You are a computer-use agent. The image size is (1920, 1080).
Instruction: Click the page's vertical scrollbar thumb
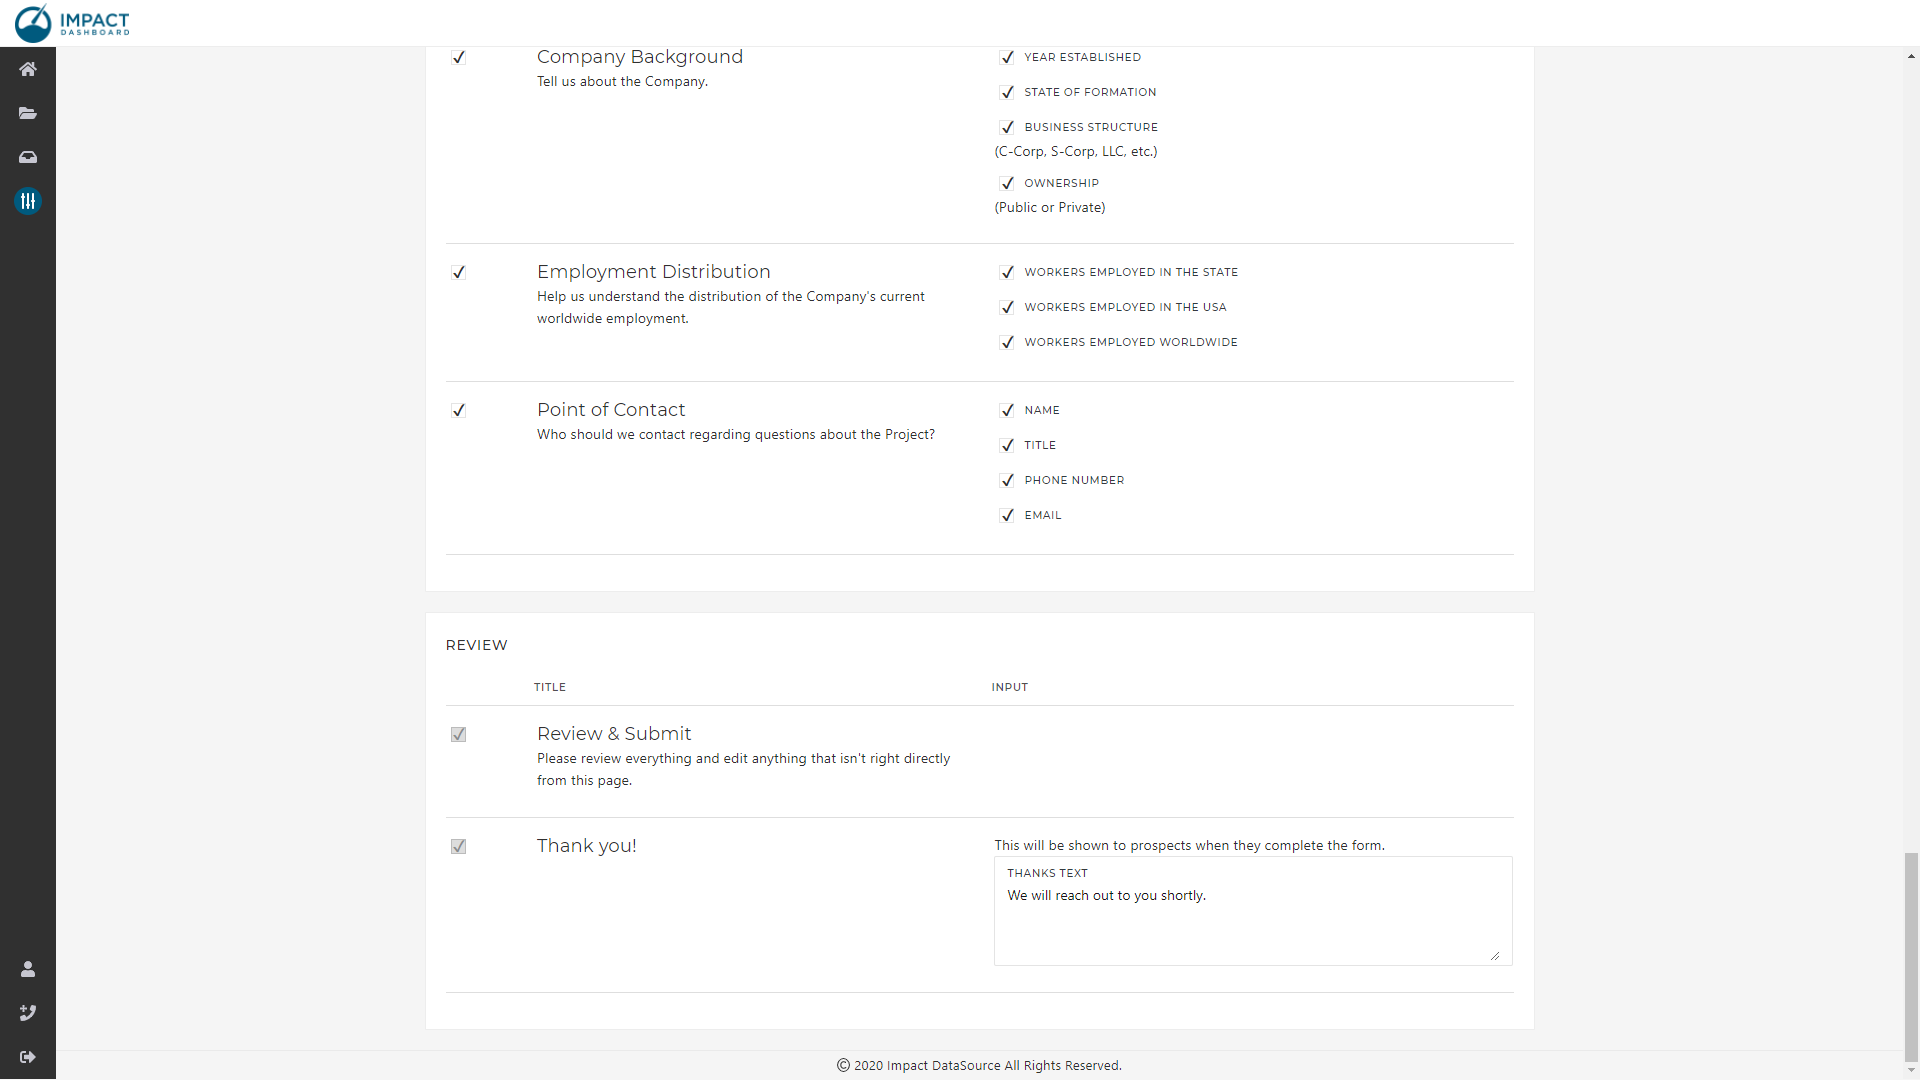tap(1911, 955)
